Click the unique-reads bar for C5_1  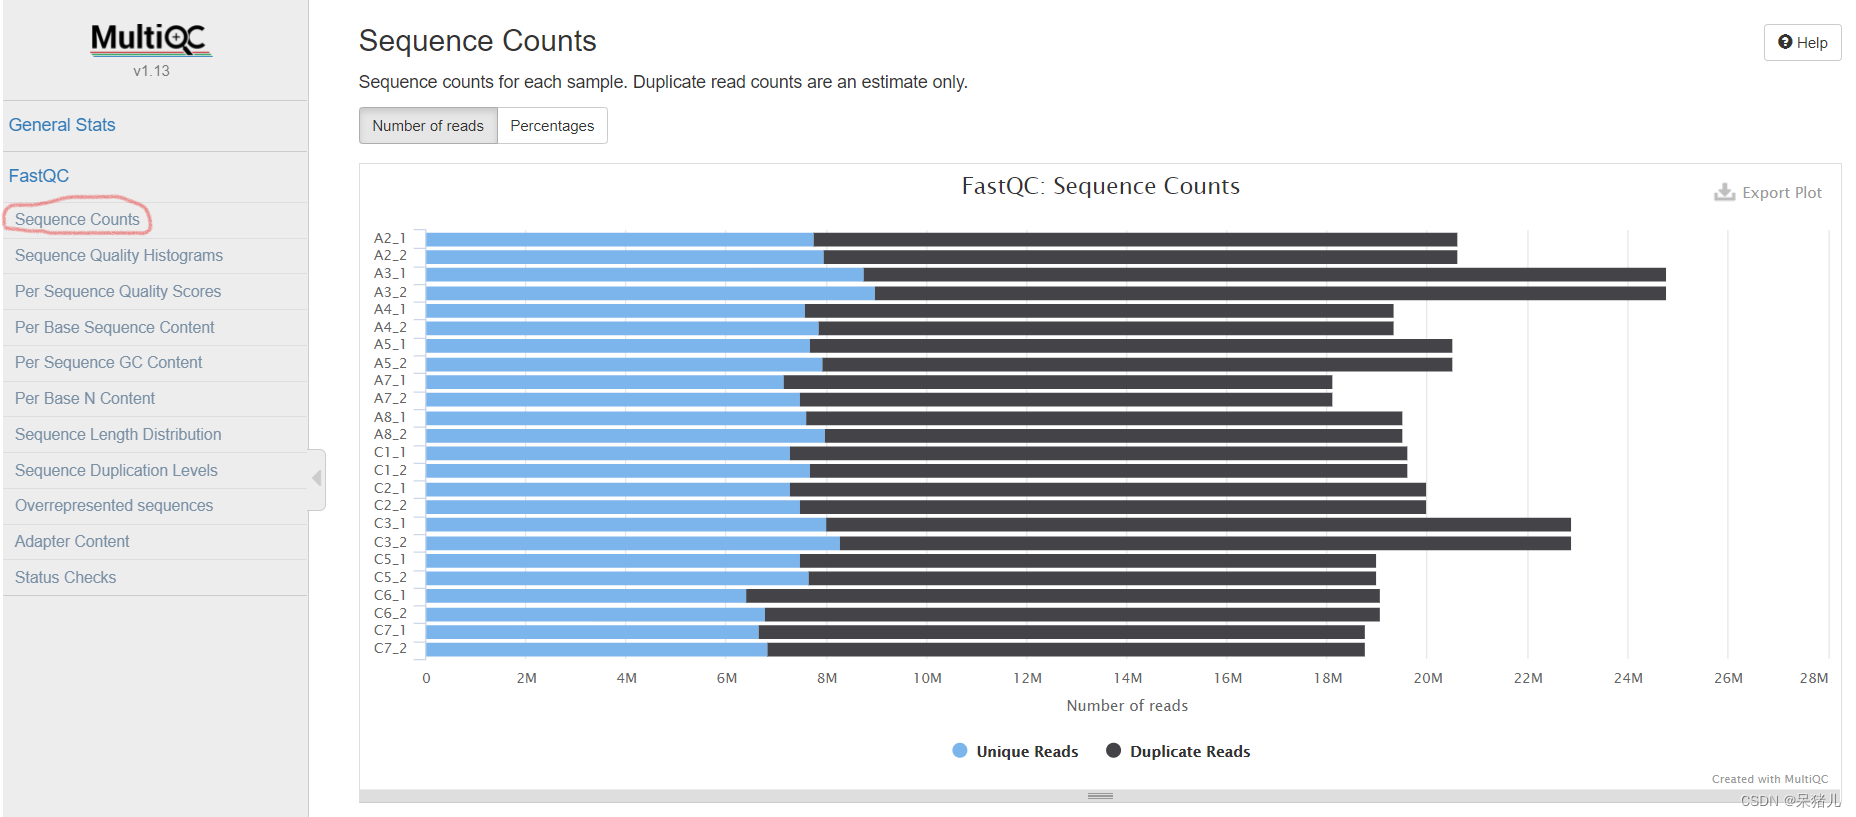click(613, 561)
